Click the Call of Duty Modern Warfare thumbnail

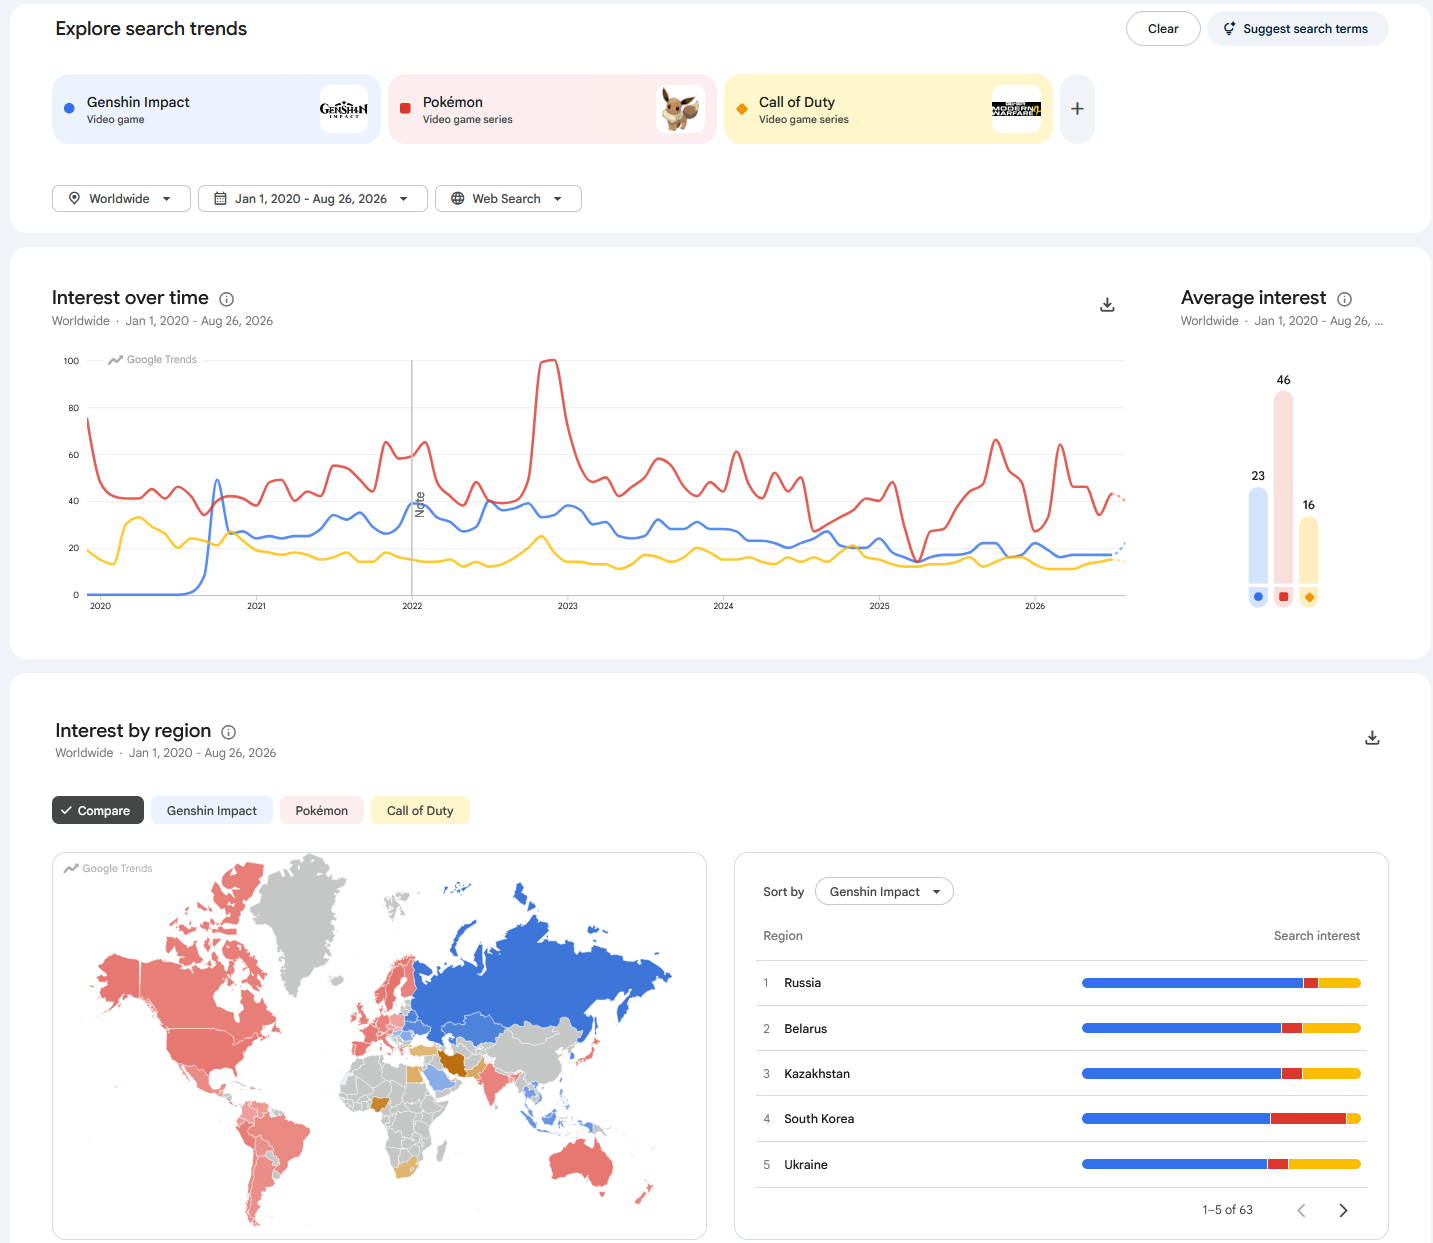pyautogui.click(x=1016, y=109)
